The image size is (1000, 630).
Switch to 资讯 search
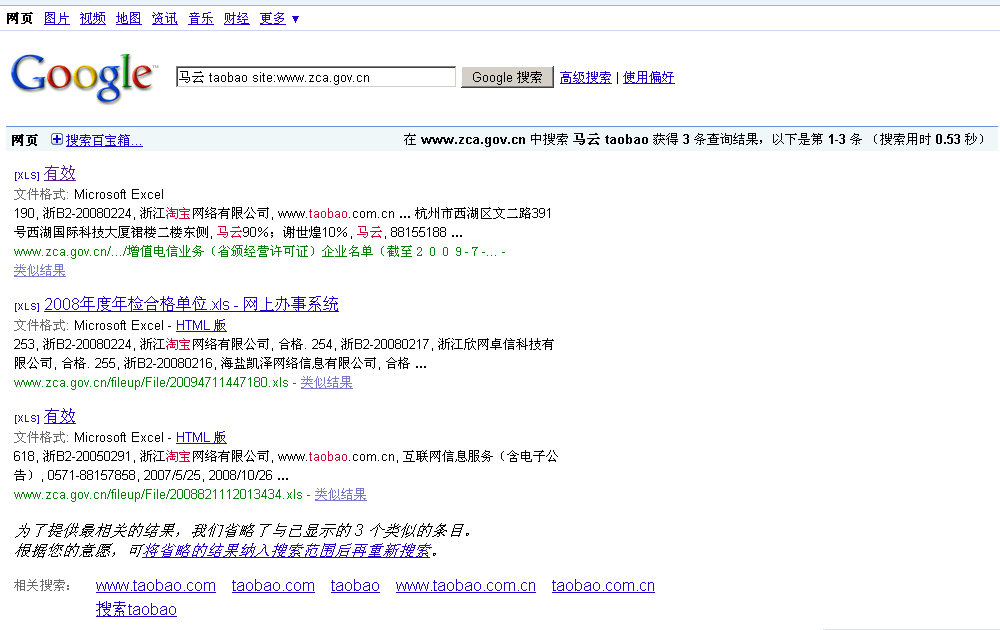tap(165, 18)
